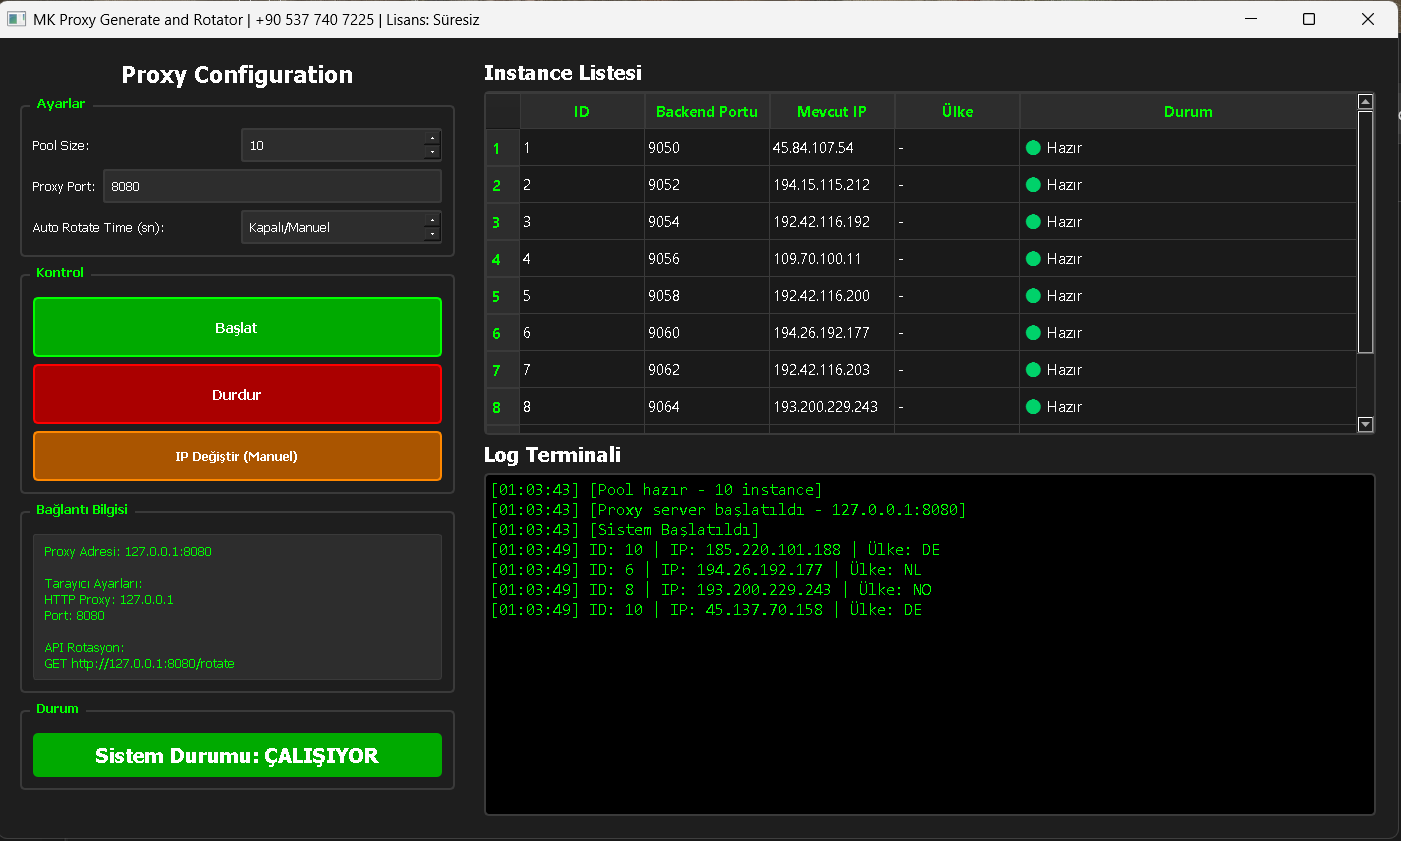The image size is (1401, 841).
Task: Sort by the ID column header
Action: pyautogui.click(x=582, y=111)
